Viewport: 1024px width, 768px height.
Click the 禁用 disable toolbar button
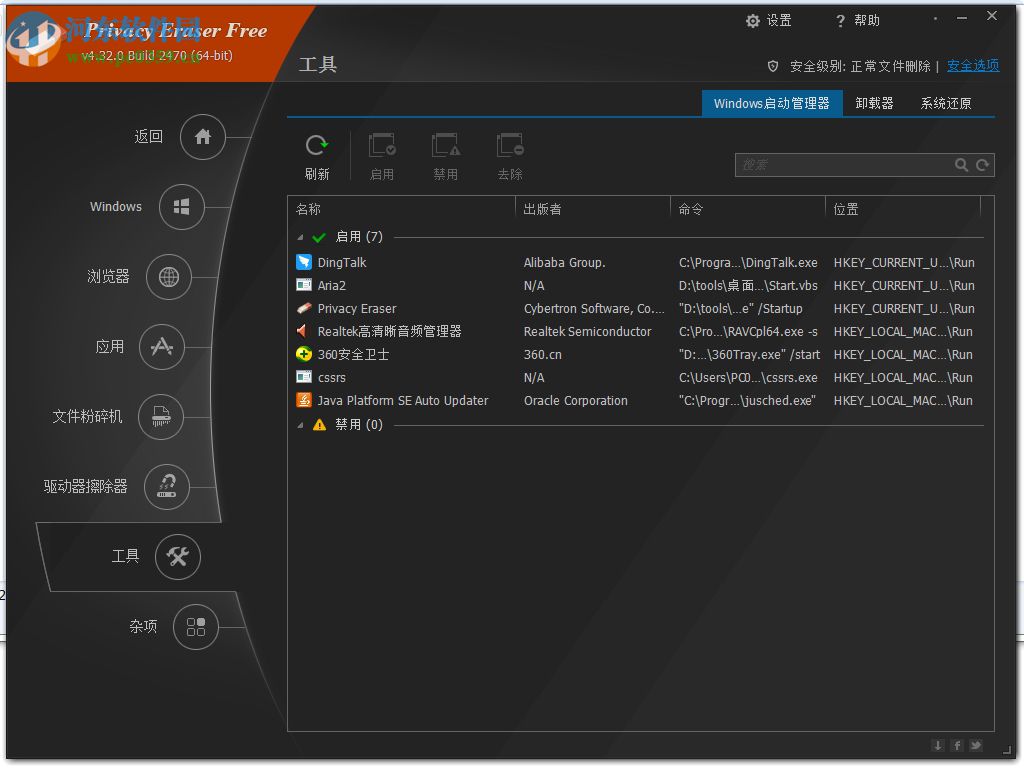tap(446, 155)
